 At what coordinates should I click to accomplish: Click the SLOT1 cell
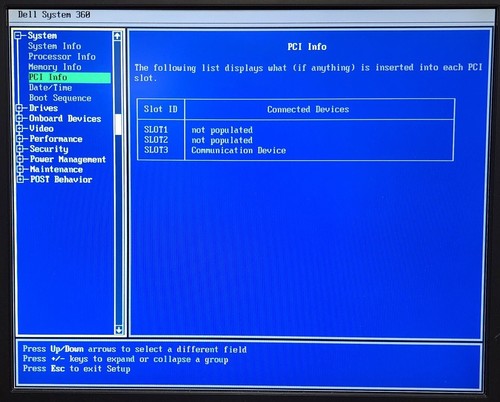coord(156,129)
